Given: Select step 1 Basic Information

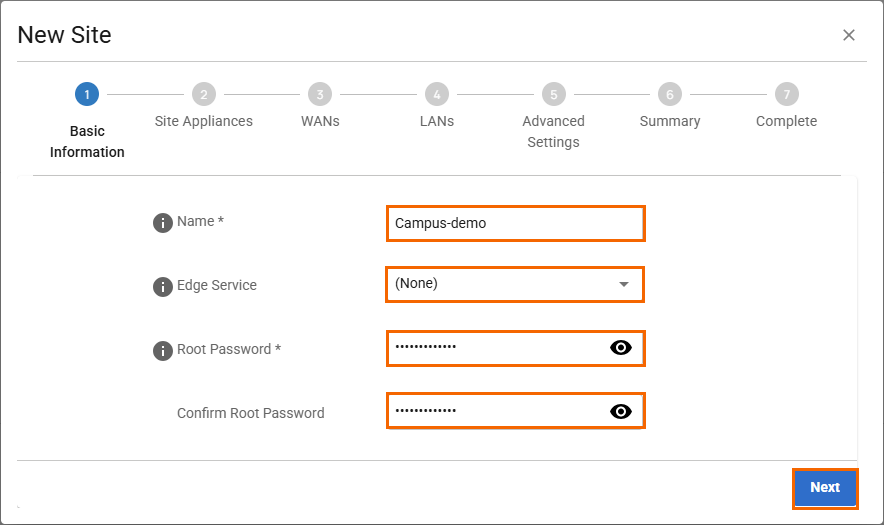Looking at the screenshot, I should click(87, 95).
